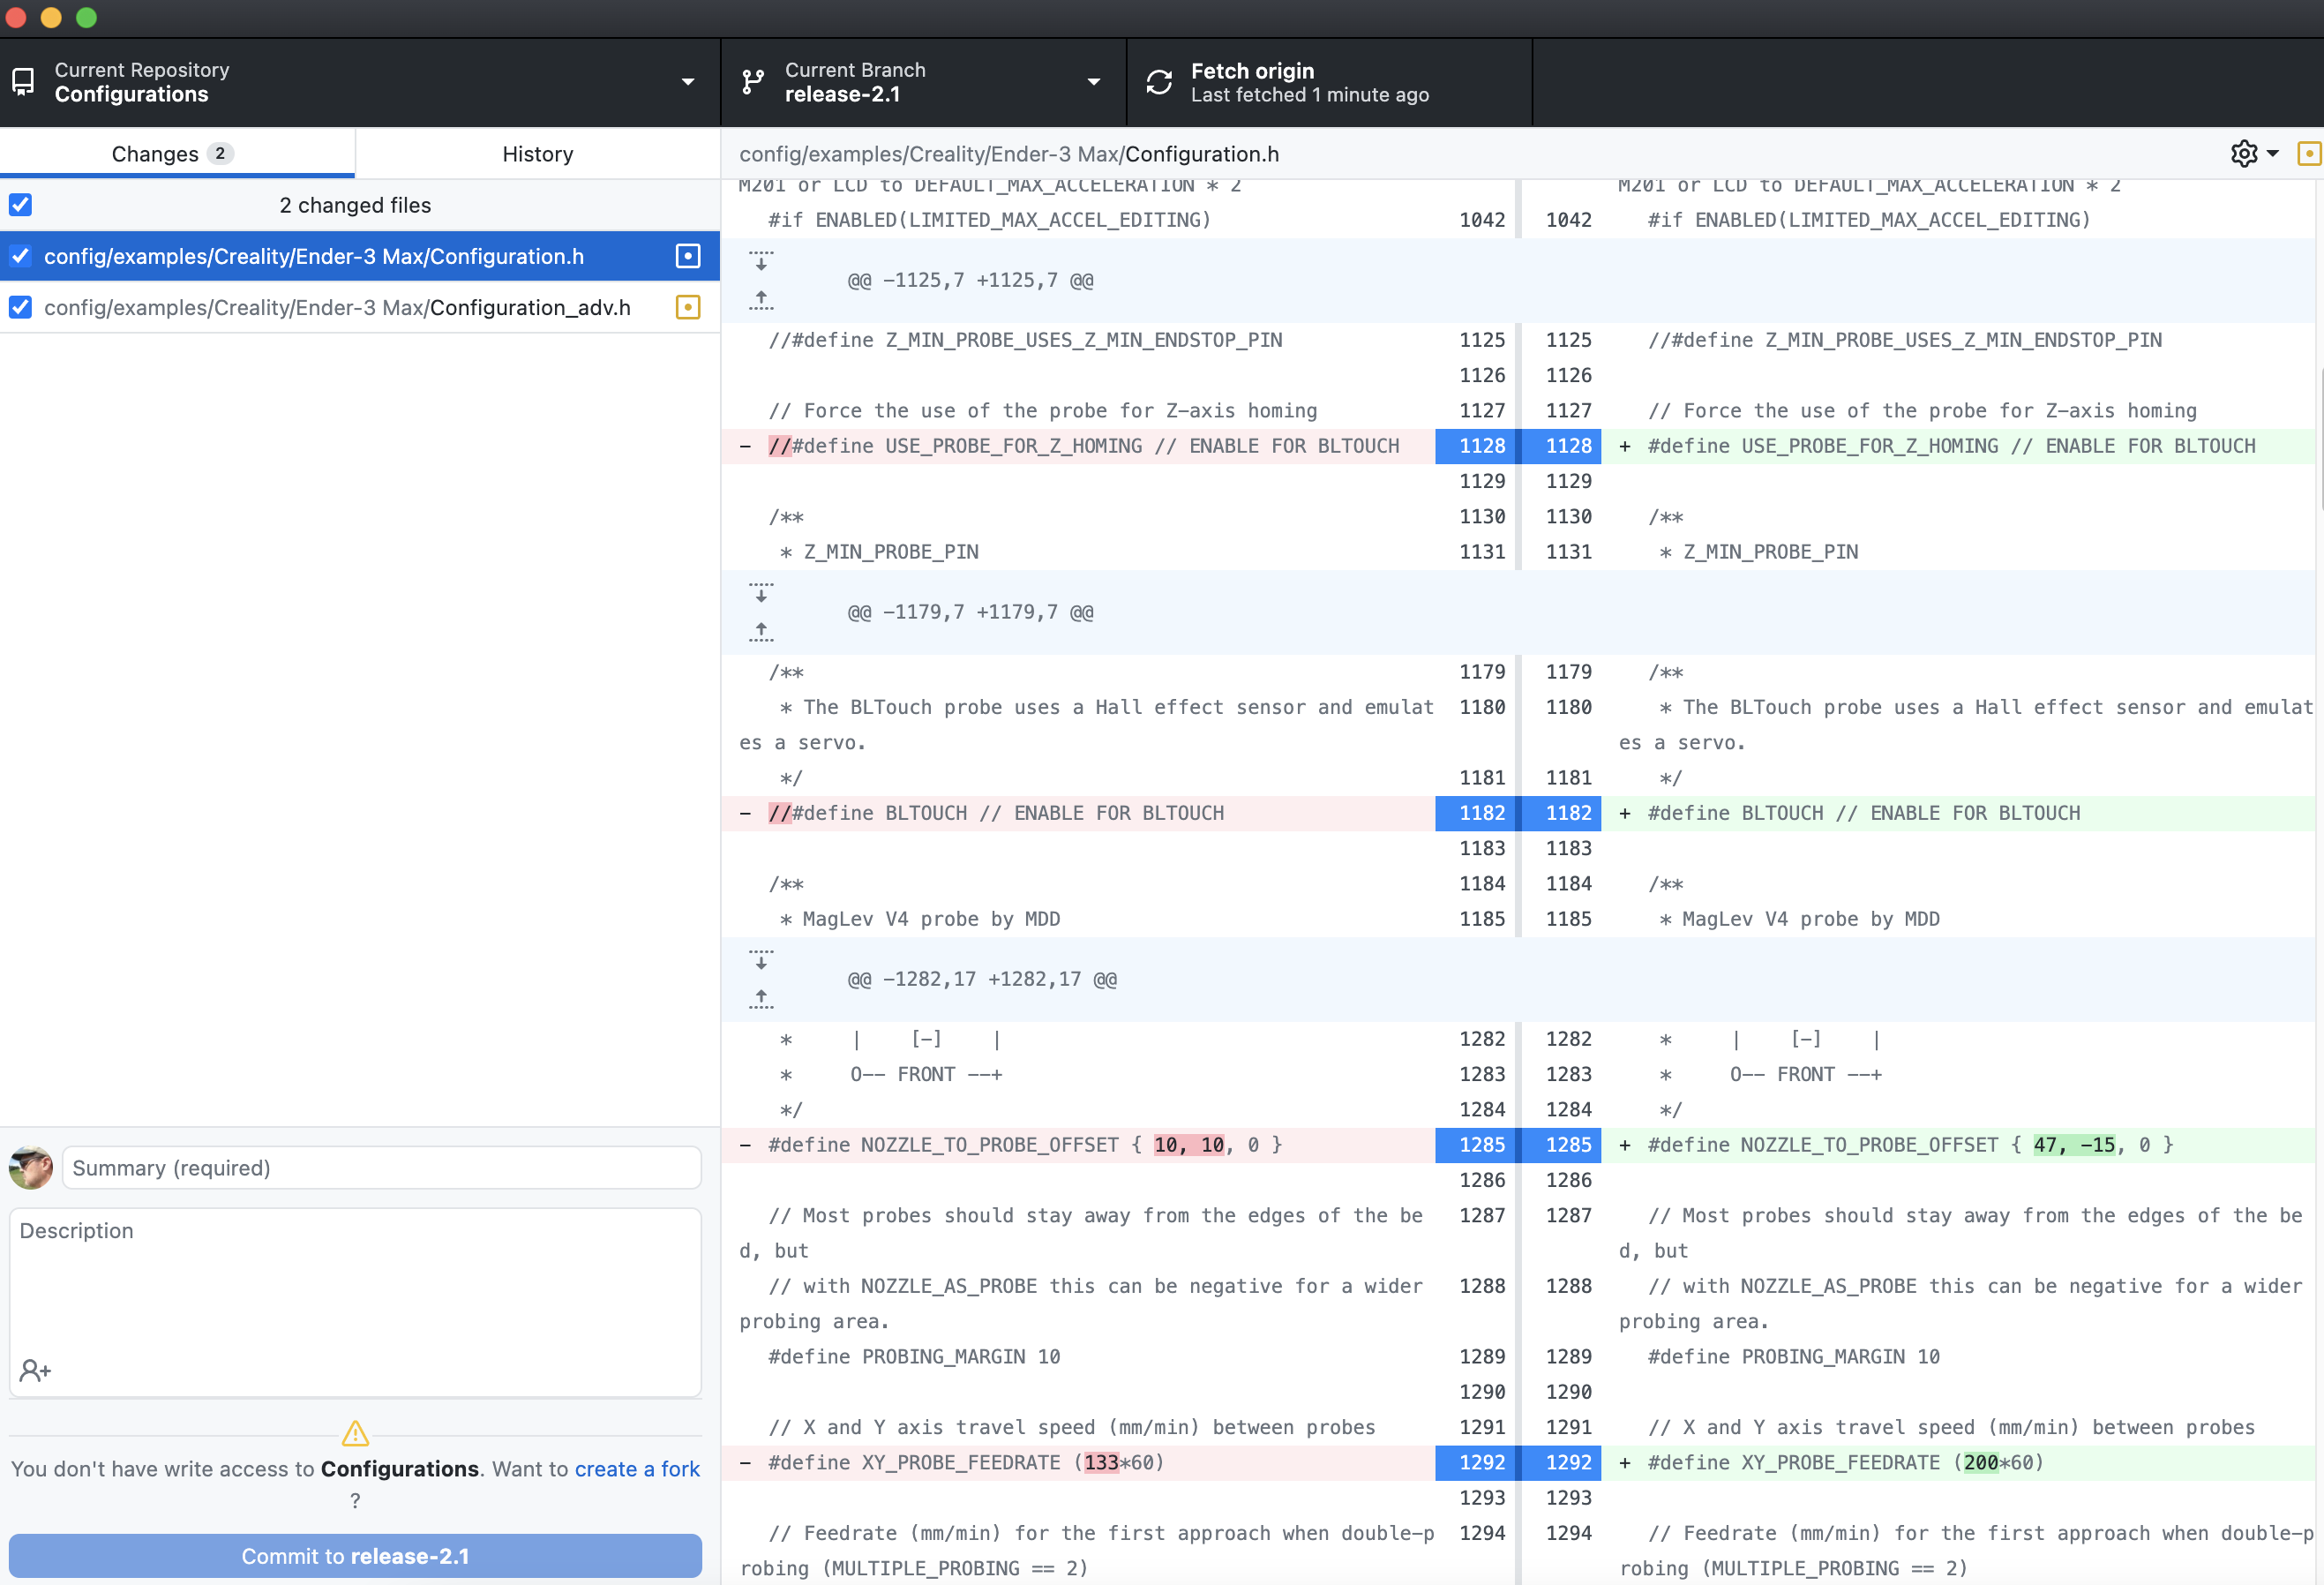Click the add co-authors icon
The width and height of the screenshot is (2324, 1585).
(35, 1370)
